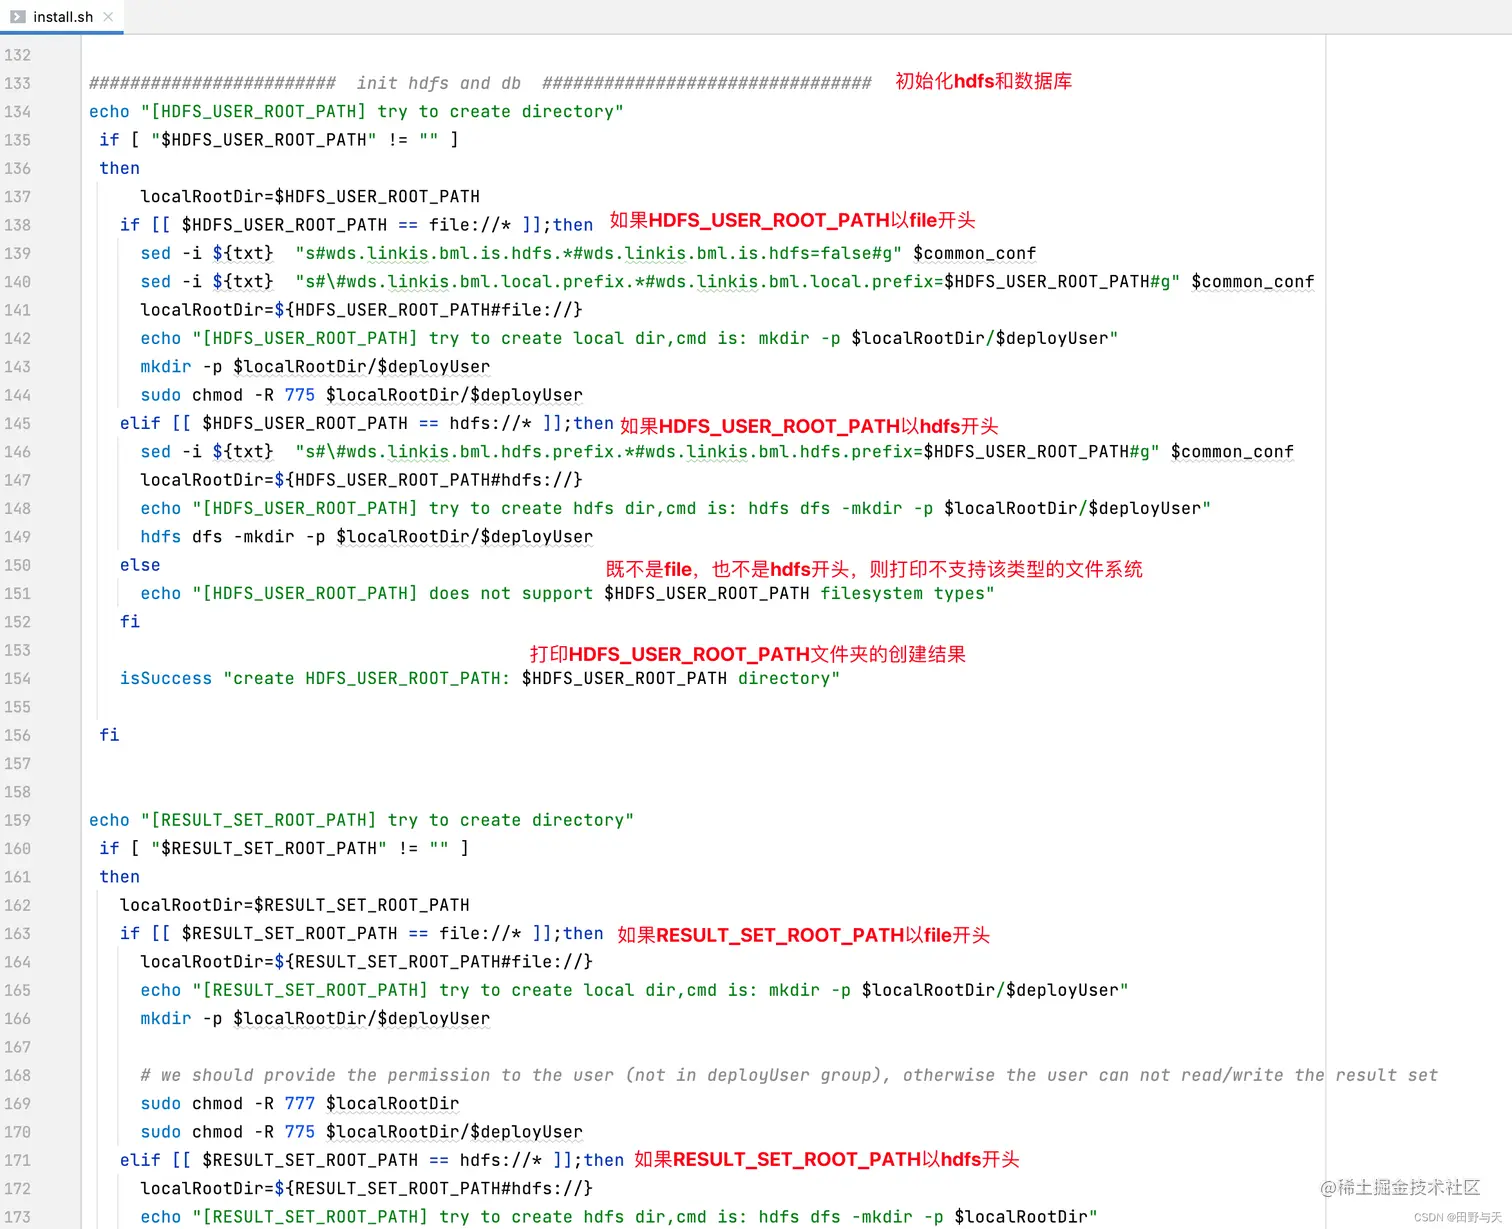Click the 'does not support' echo line
This screenshot has width=1512, height=1229.
(567, 593)
